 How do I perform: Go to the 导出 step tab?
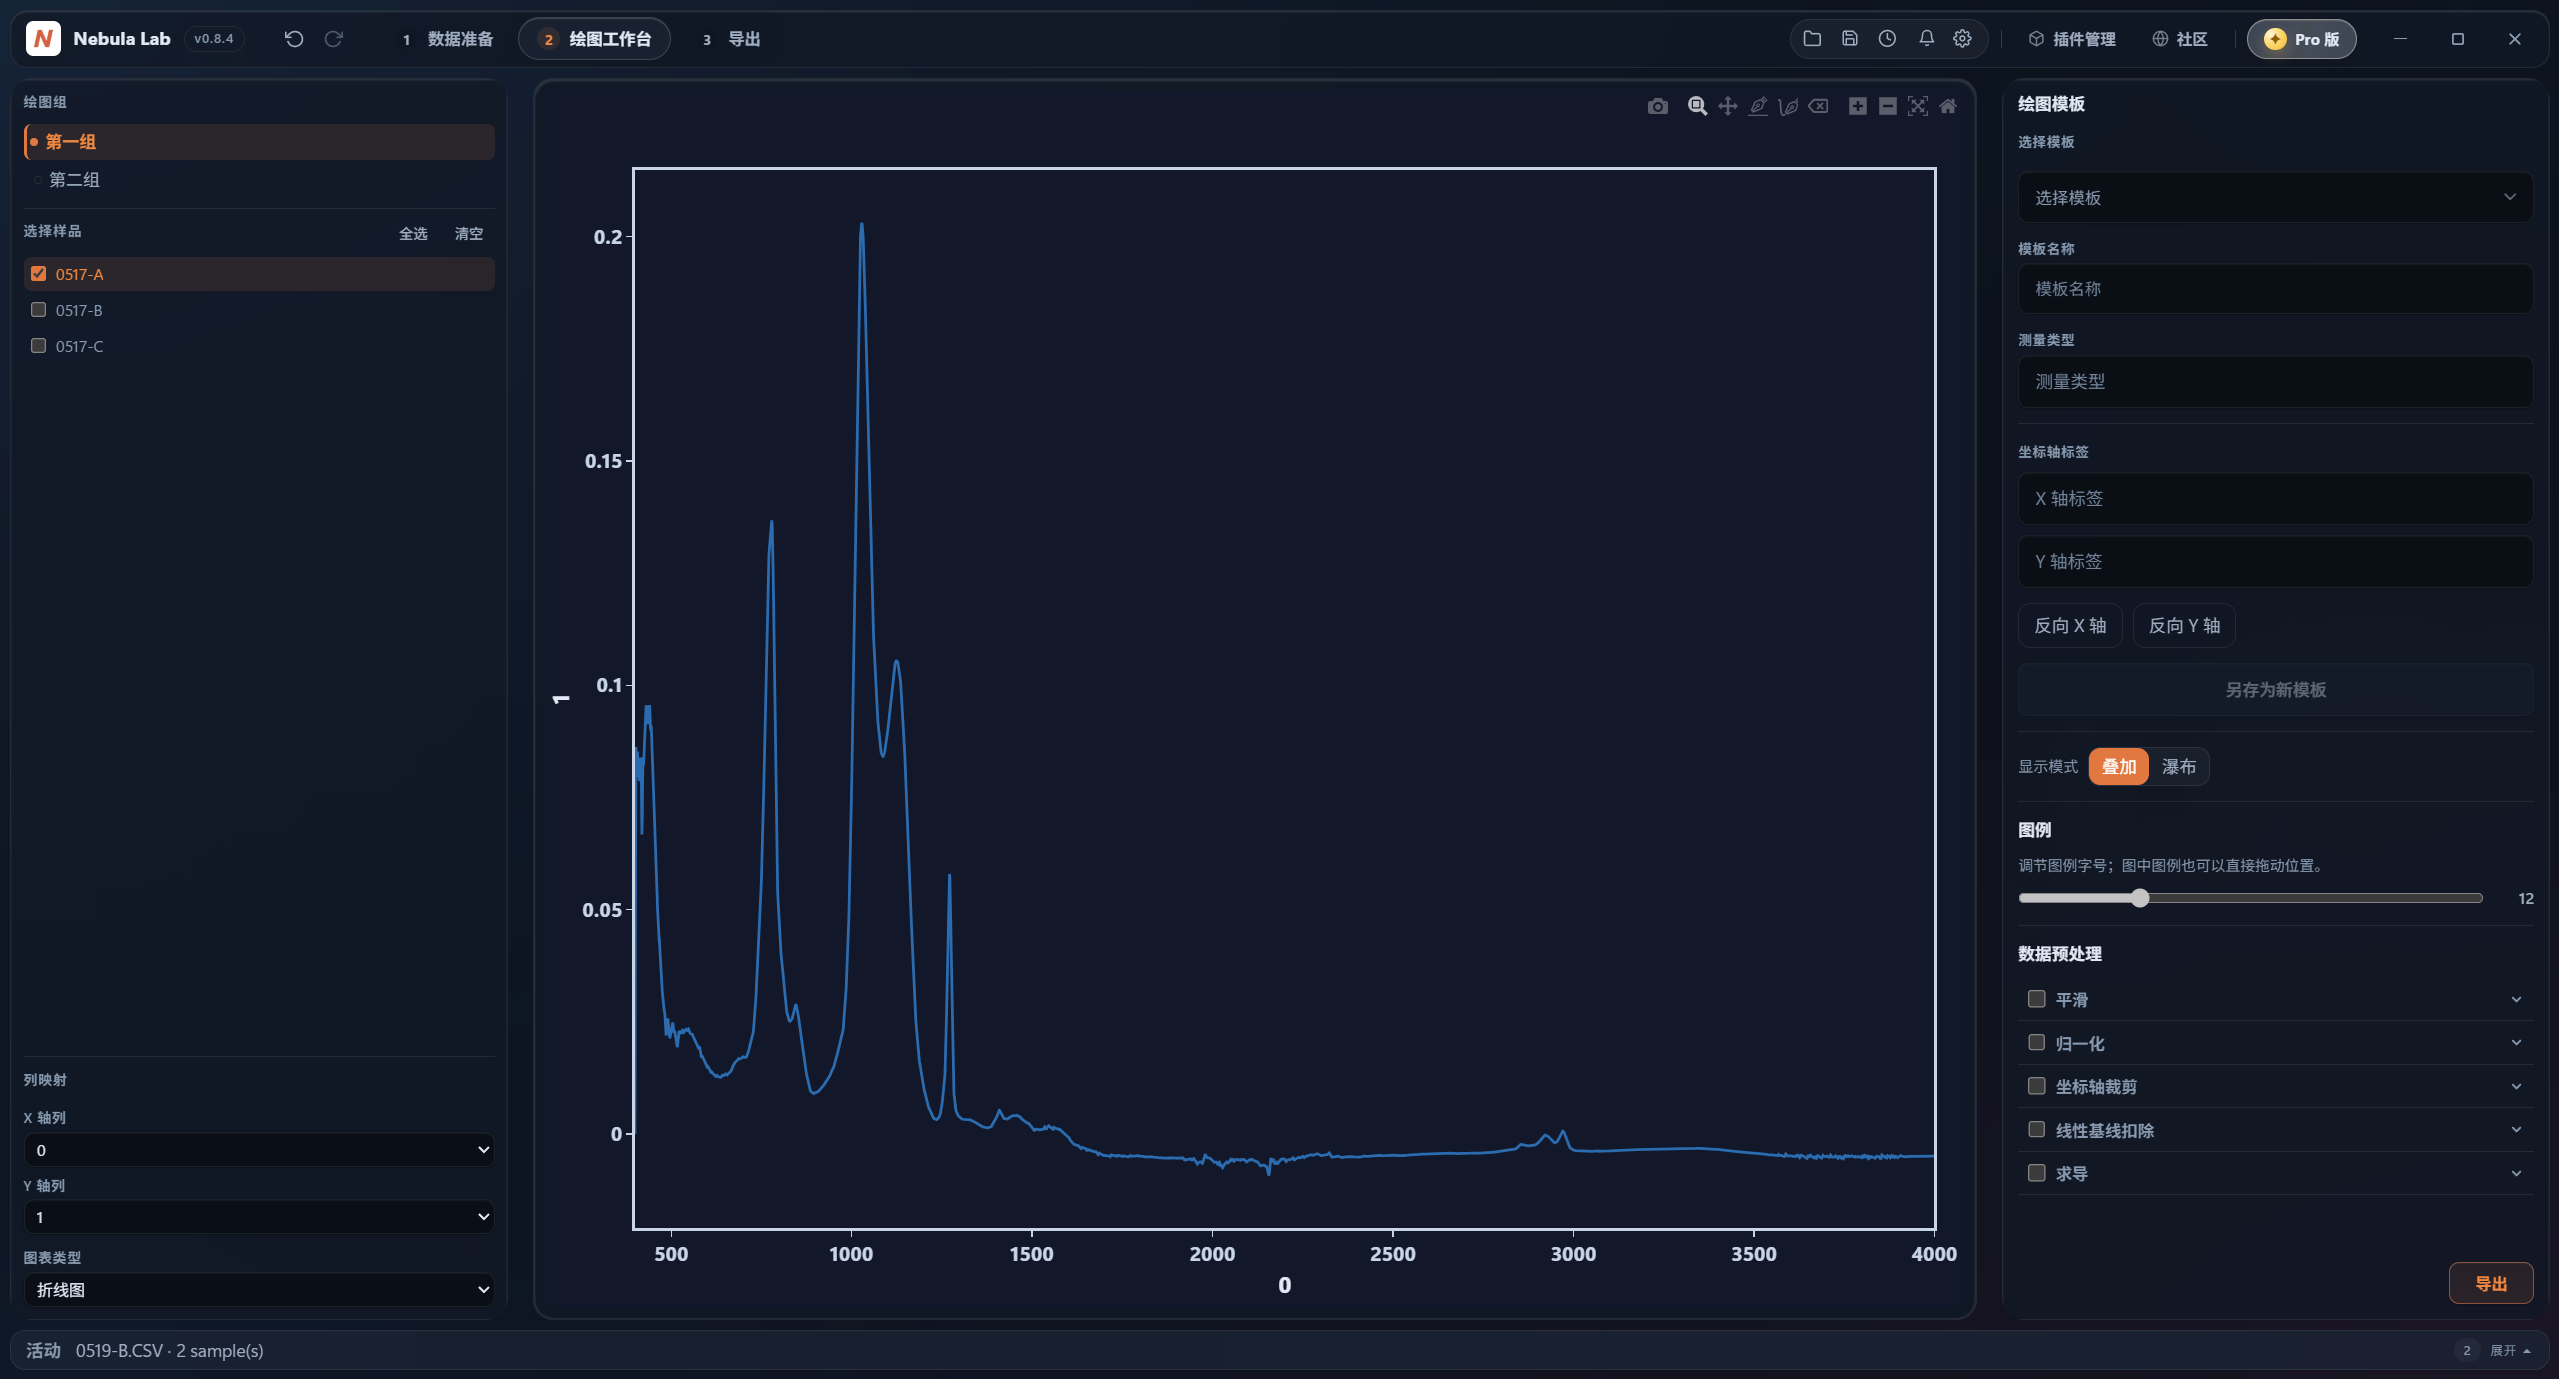coord(731,39)
